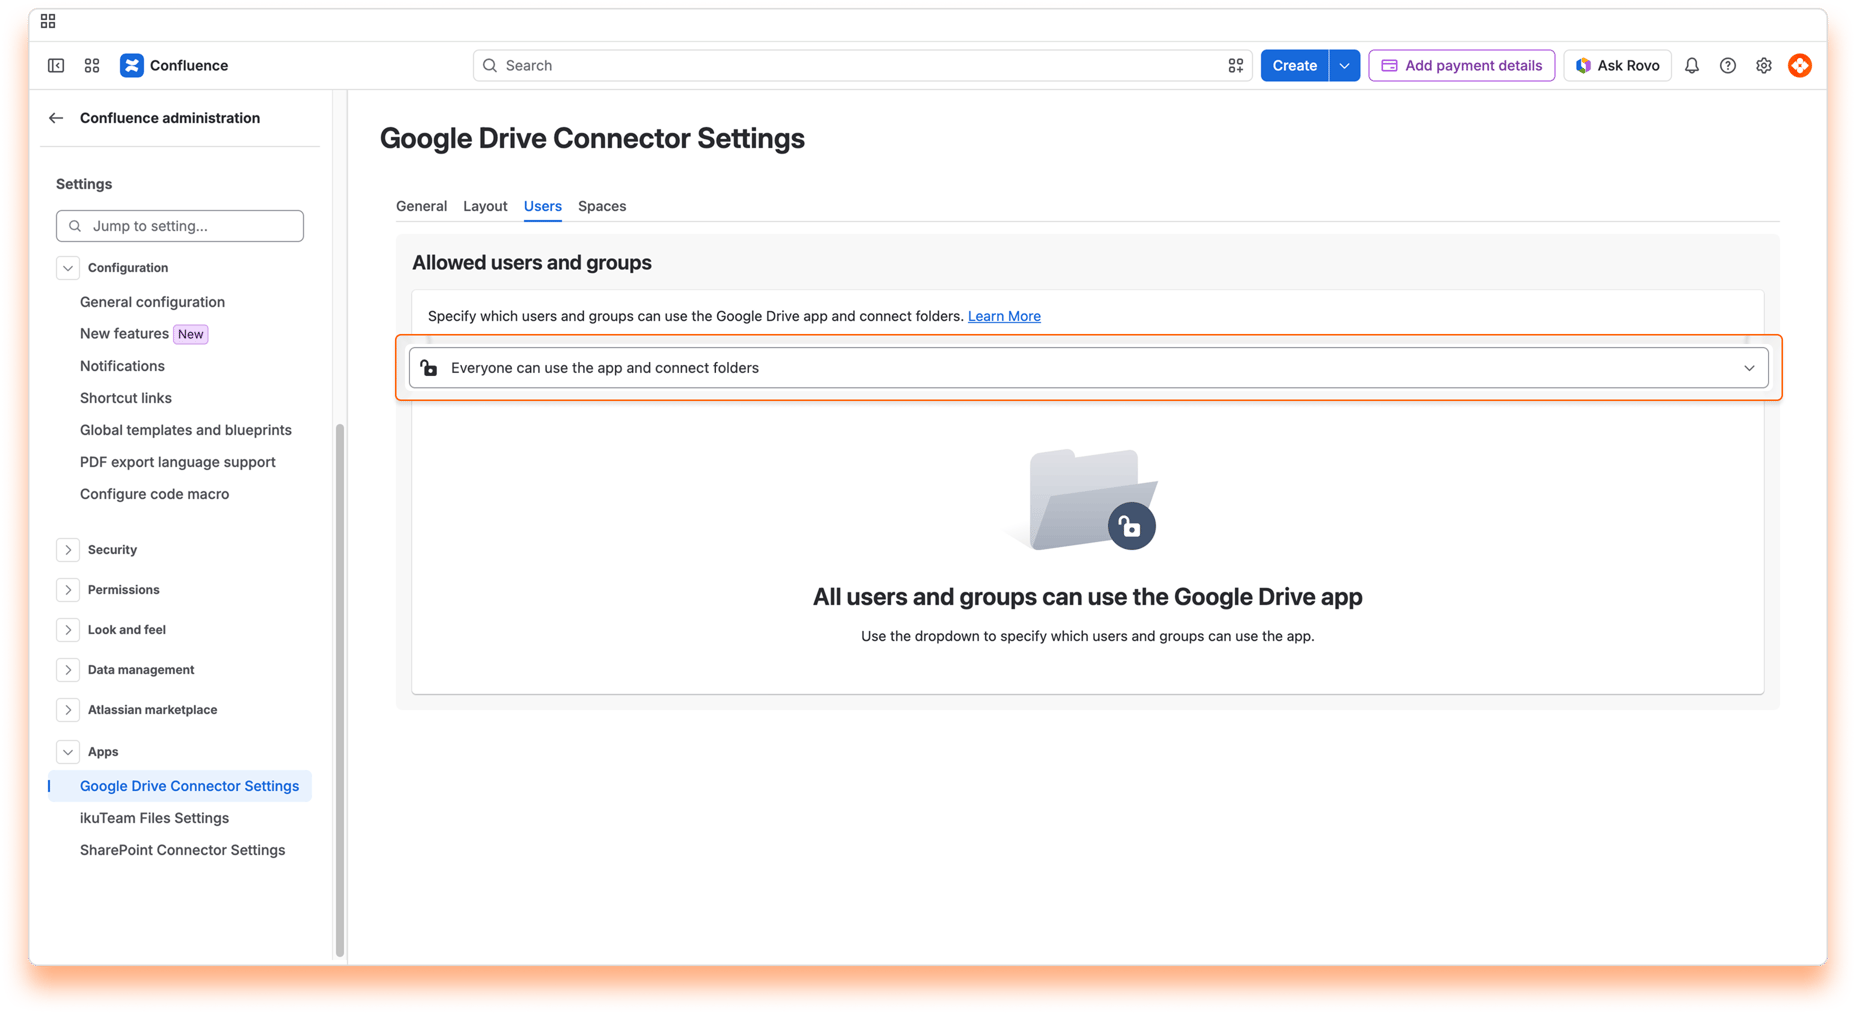The image size is (1856, 1014).
Task: Expand the Data management section
Action: (68, 670)
